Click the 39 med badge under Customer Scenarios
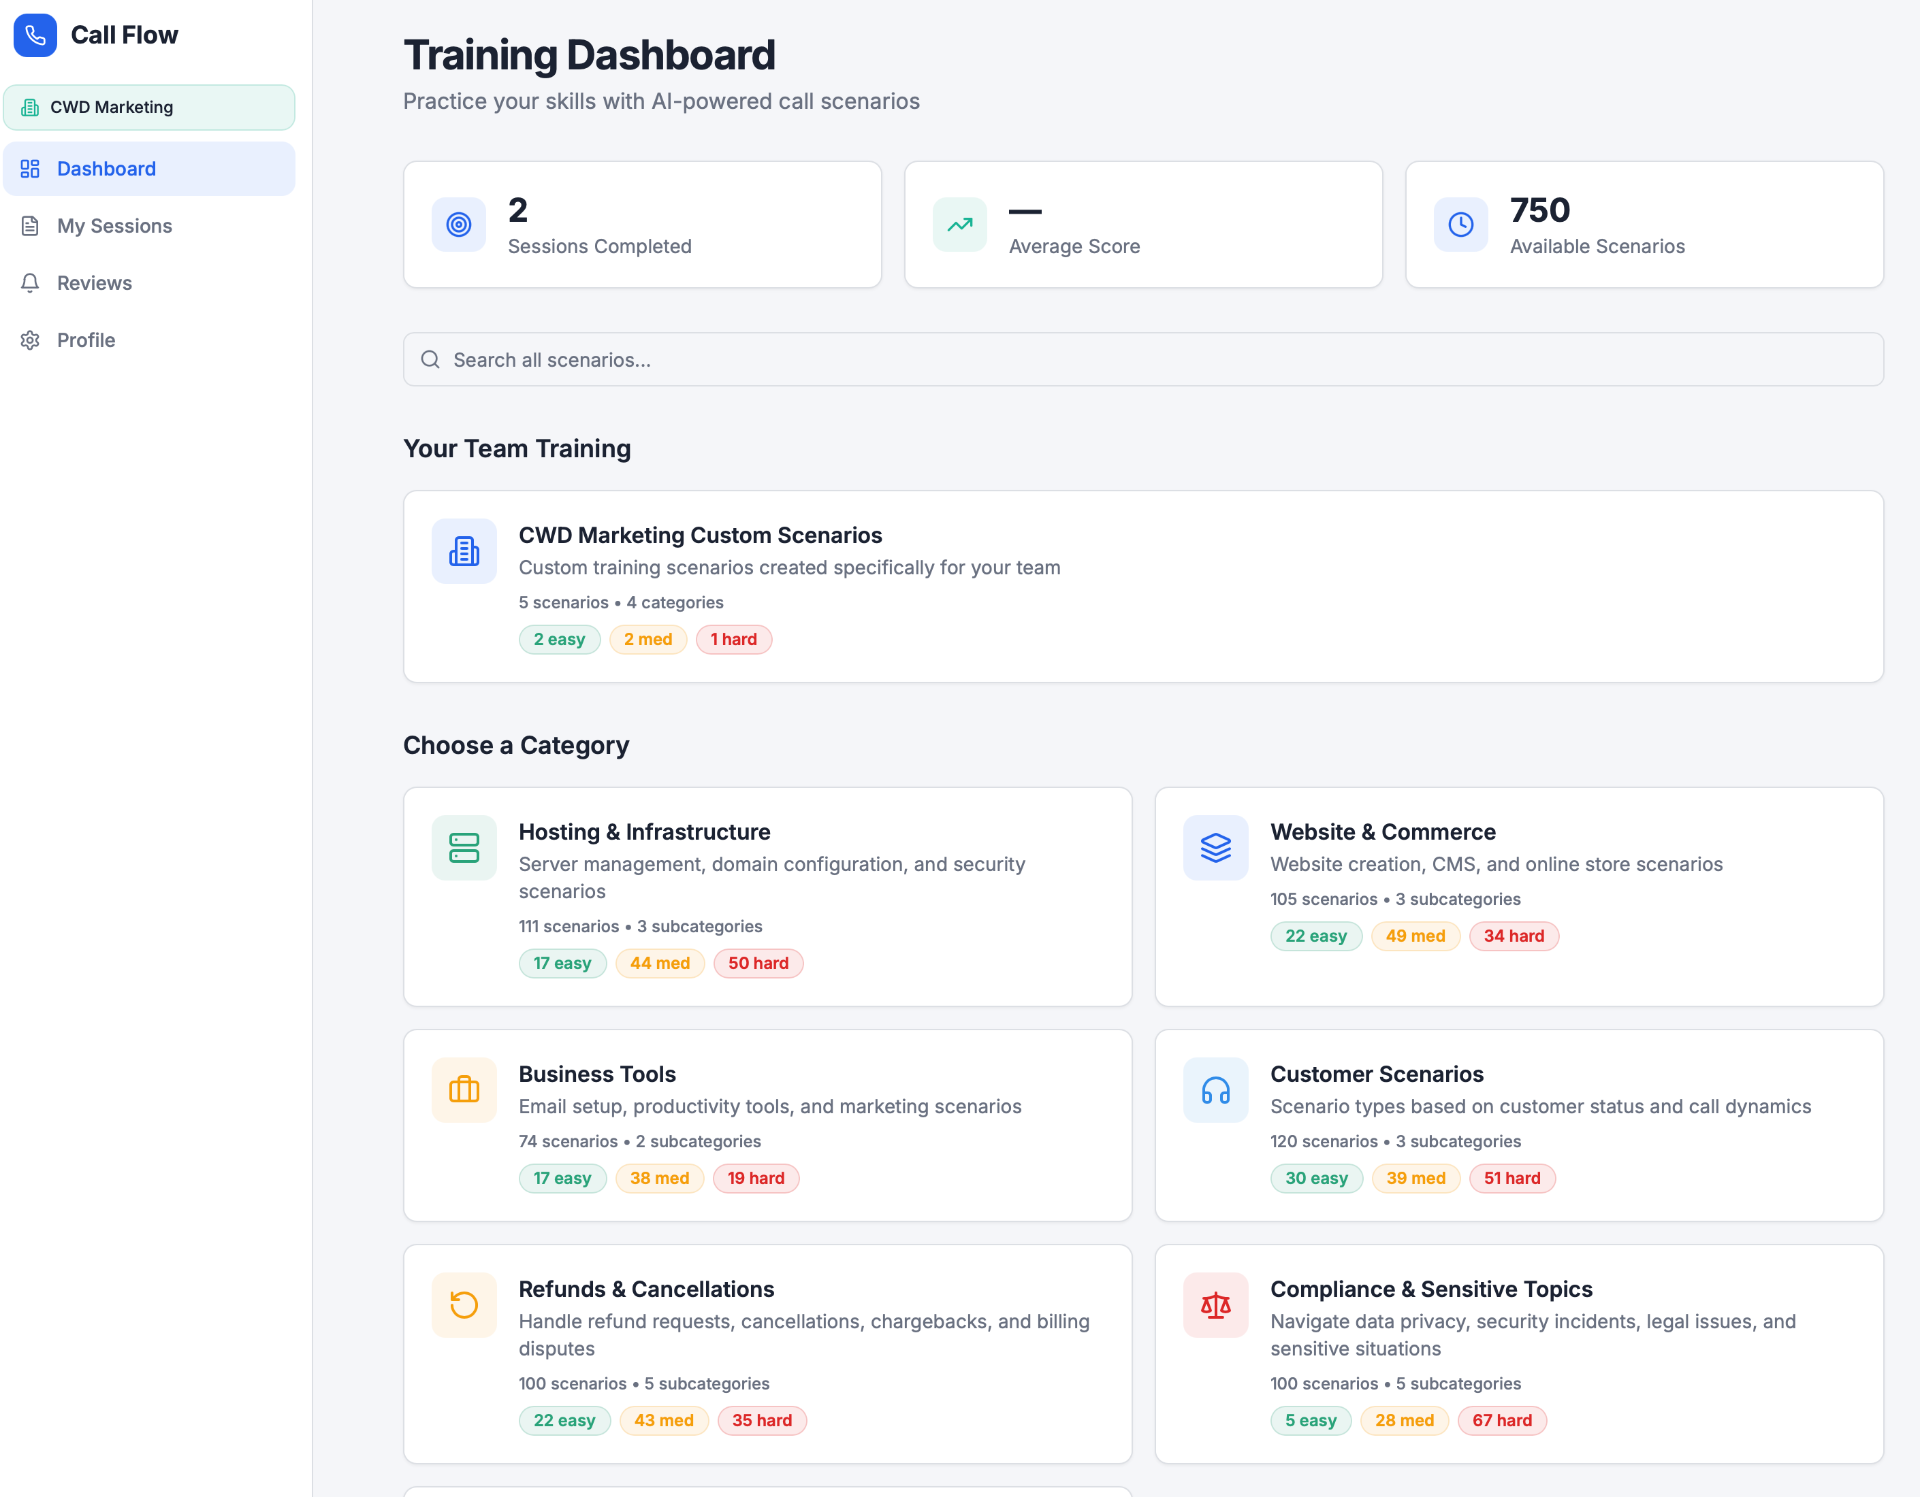Viewport: 1920px width, 1497px height. tap(1416, 1179)
